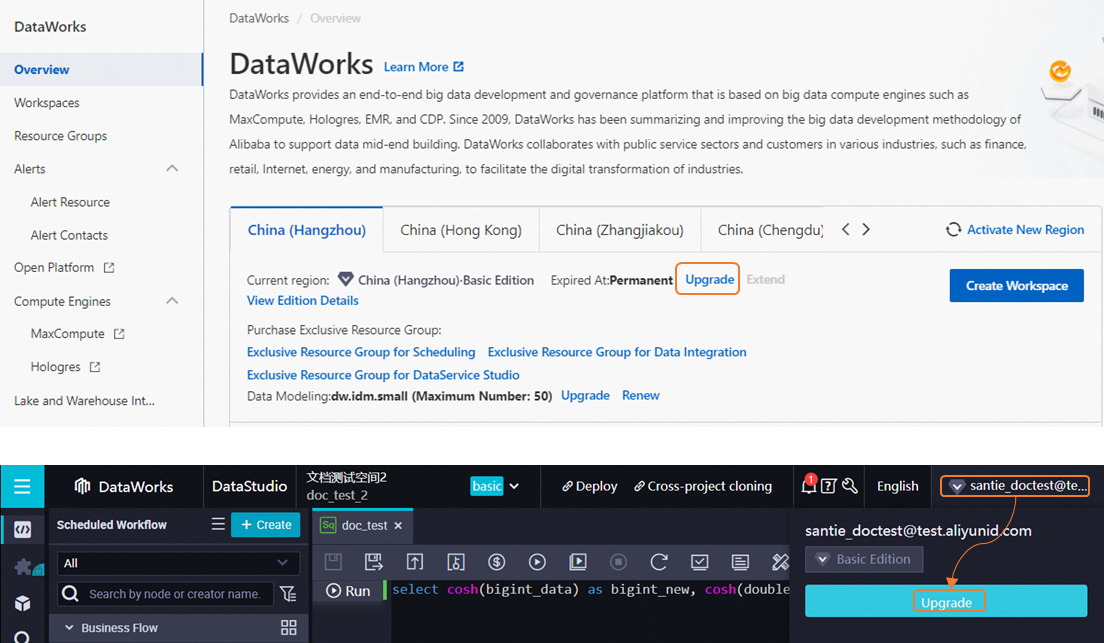The image size is (1104, 643).
Task: Open the All filter combo box
Action: tap(178, 563)
